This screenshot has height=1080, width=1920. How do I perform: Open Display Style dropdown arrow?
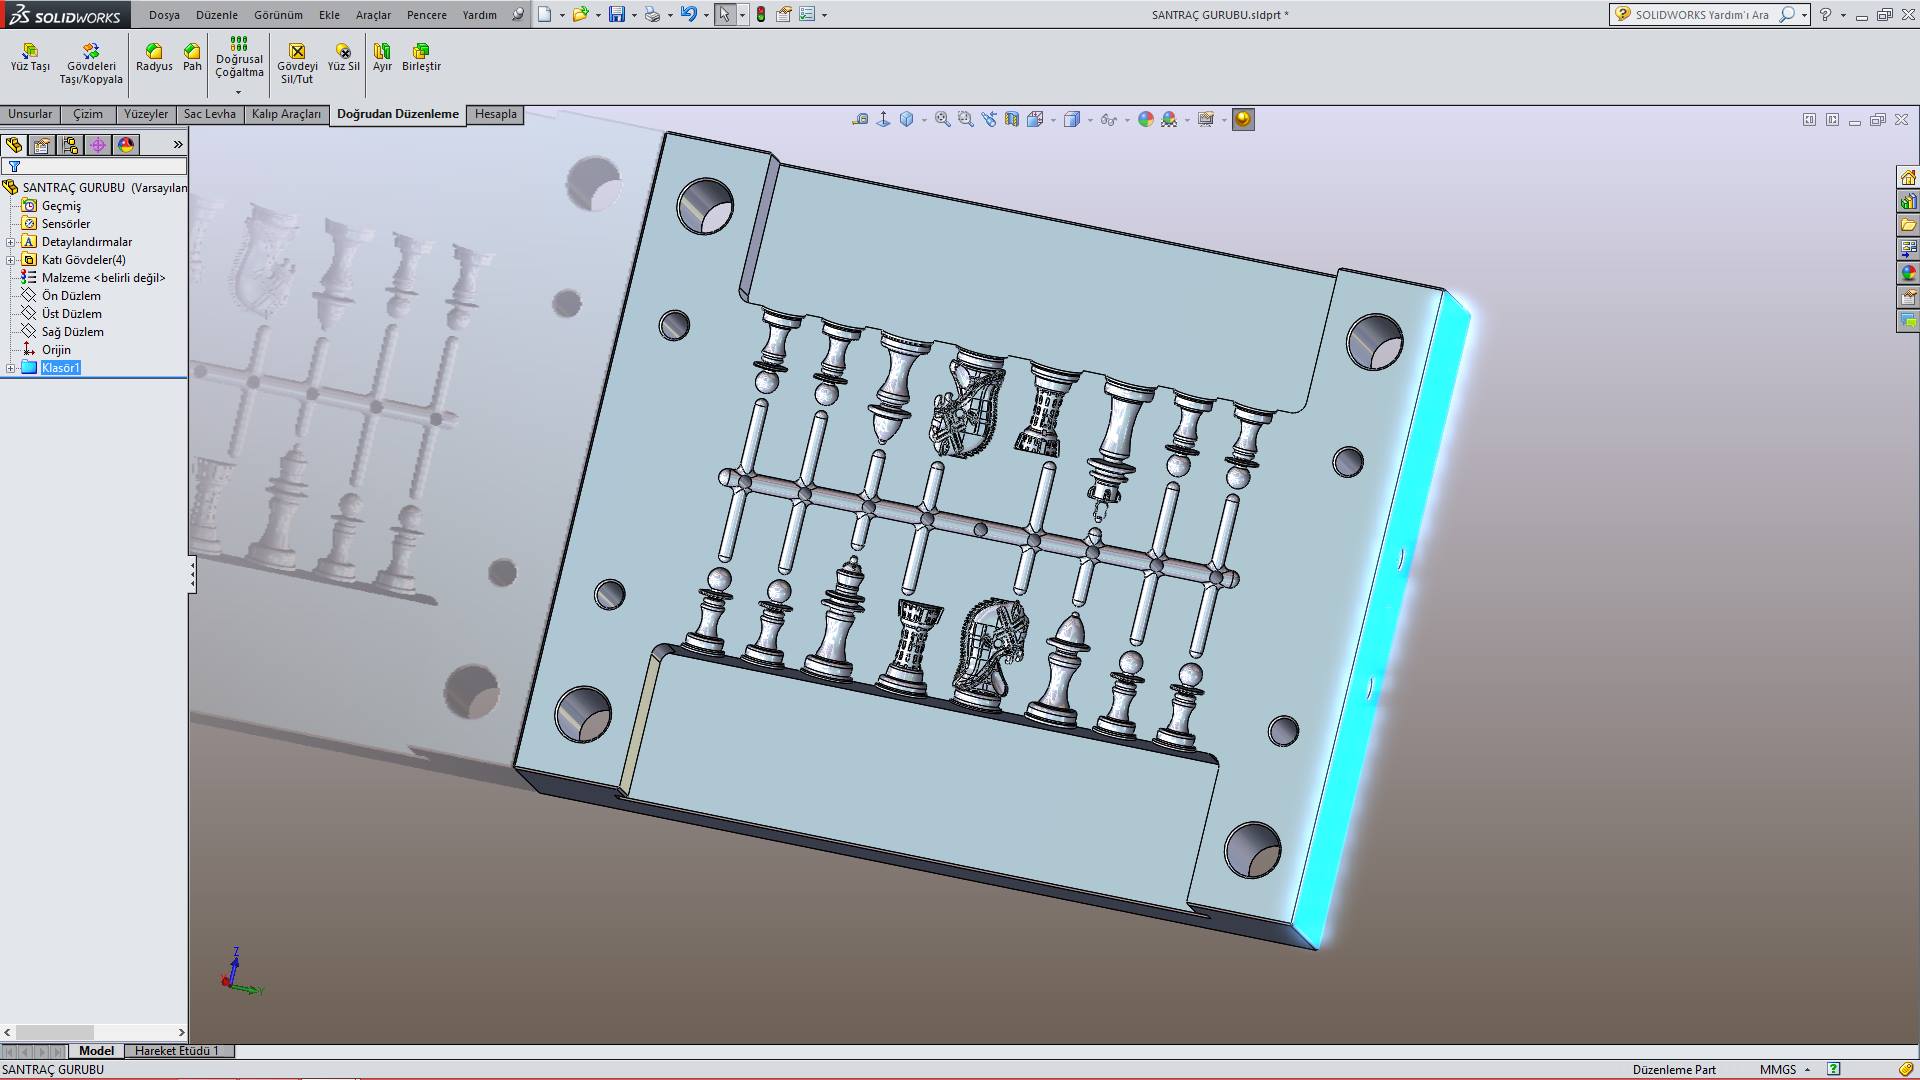pos(1090,120)
